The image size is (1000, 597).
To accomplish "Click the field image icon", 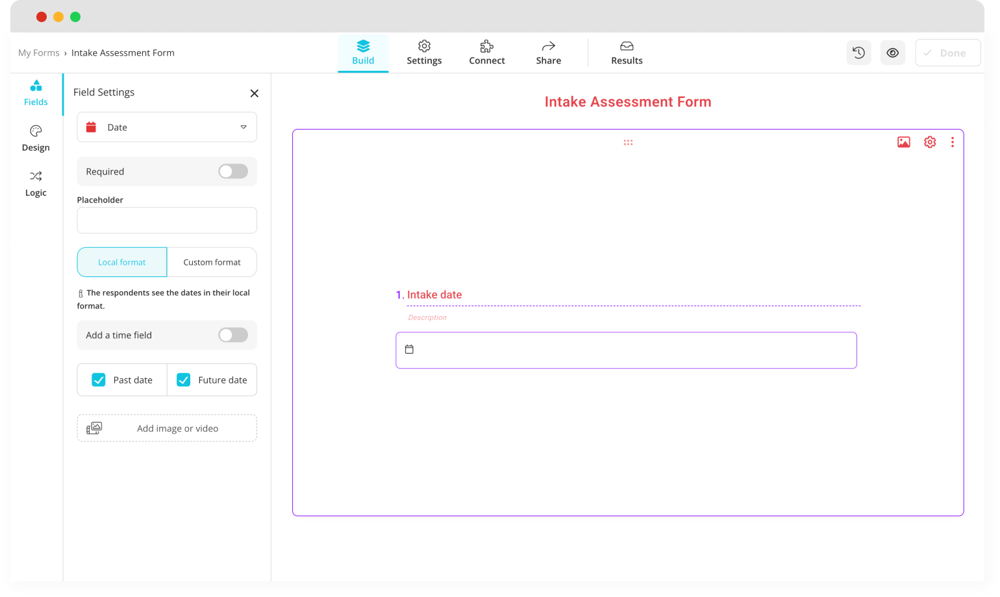I will pyautogui.click(x=903, y=142).
